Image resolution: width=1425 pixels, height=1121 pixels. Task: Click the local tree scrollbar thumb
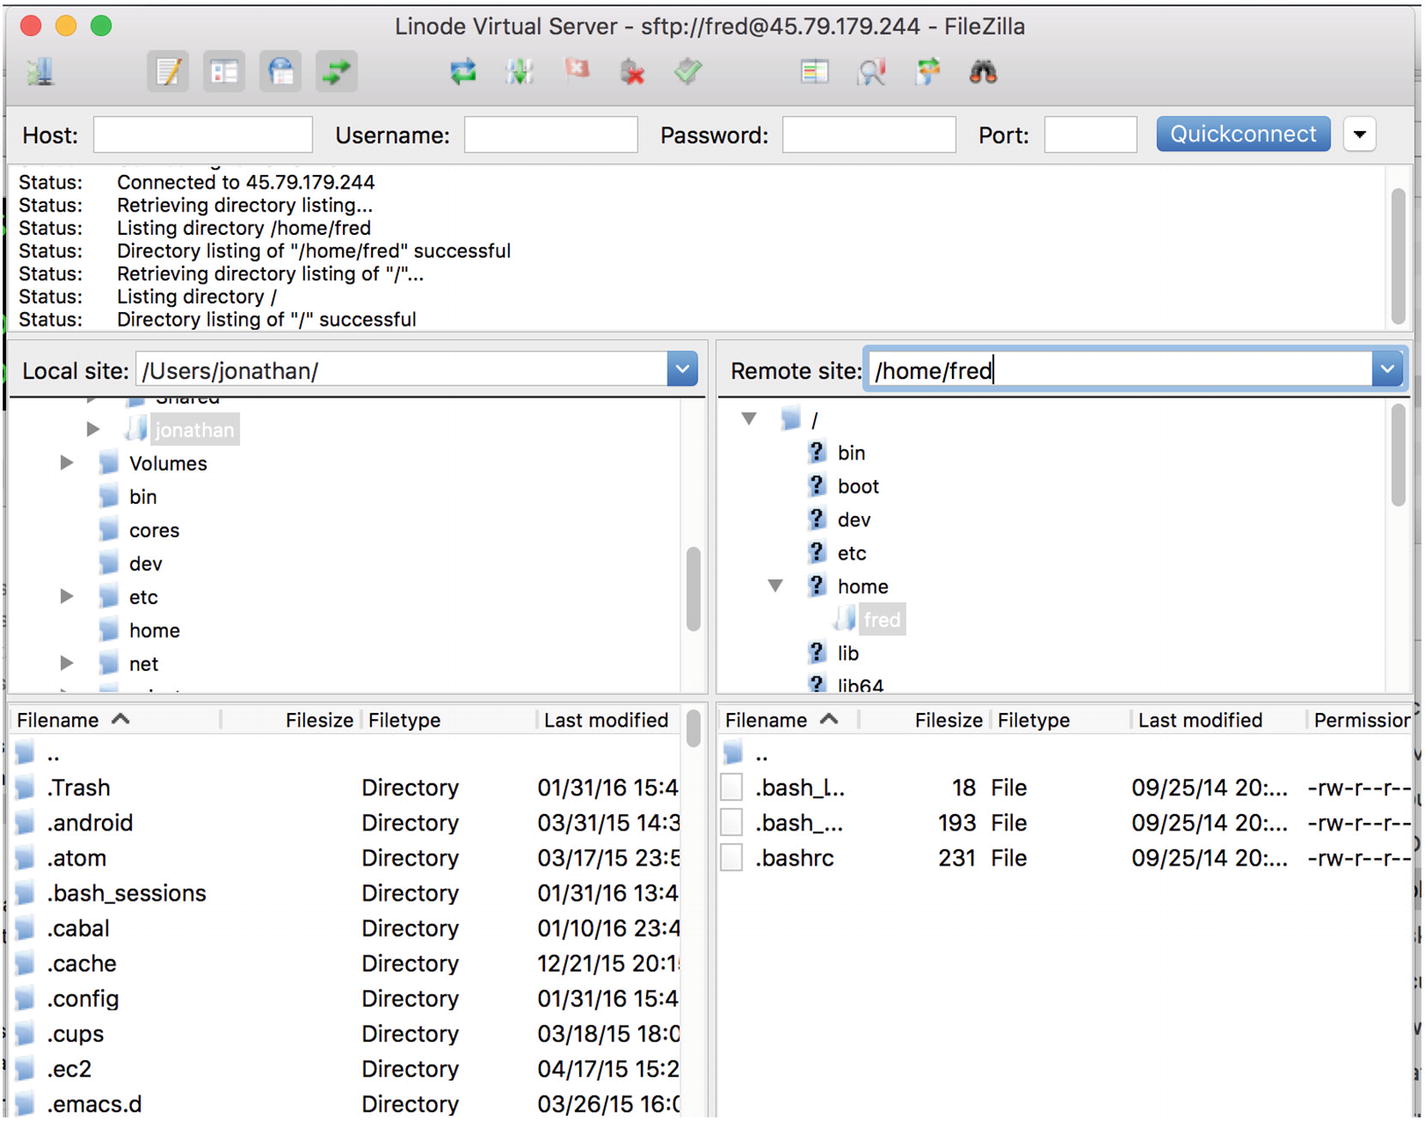click(x=693, y=588)
